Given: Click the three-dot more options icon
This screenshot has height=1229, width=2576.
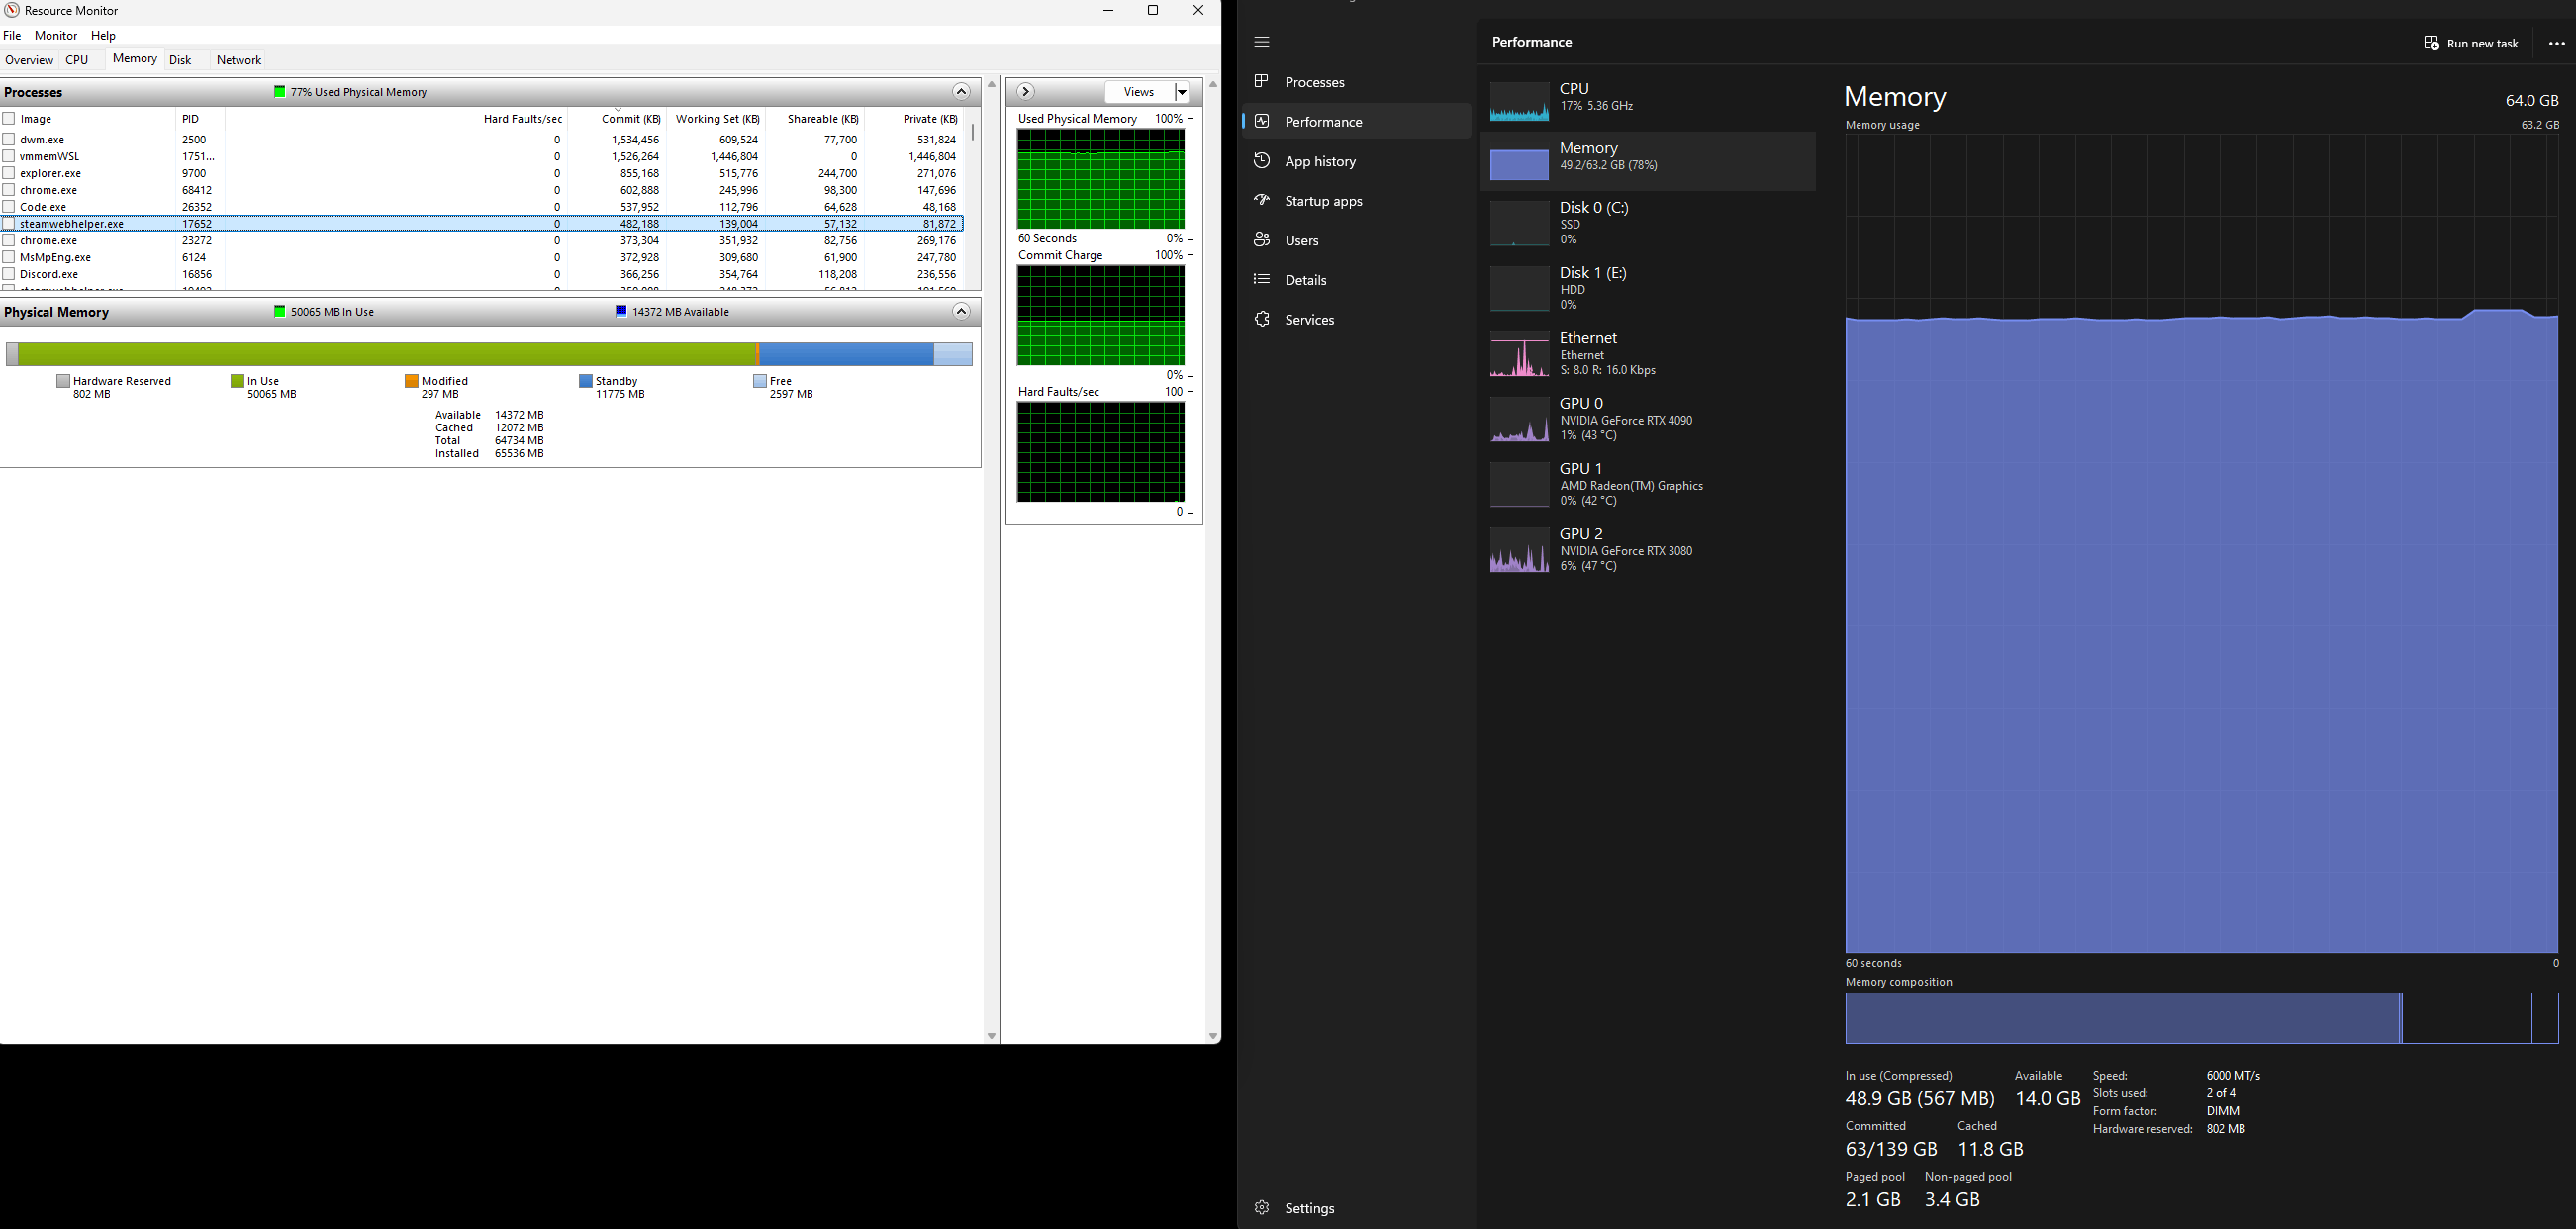Looking at the screenshot, I should point(2556,43).
